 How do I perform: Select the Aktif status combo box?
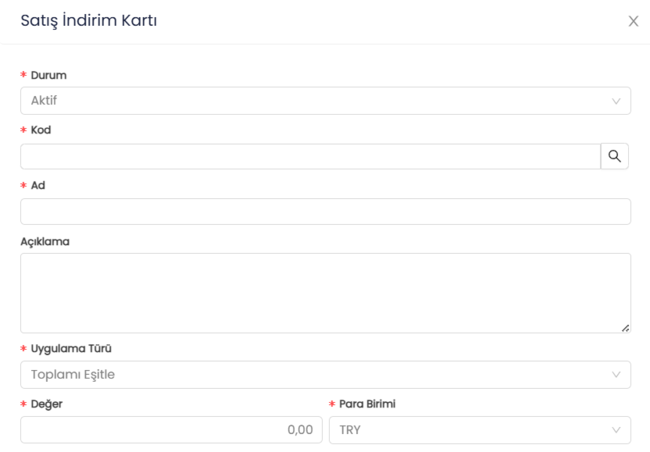tap(325, 101)
